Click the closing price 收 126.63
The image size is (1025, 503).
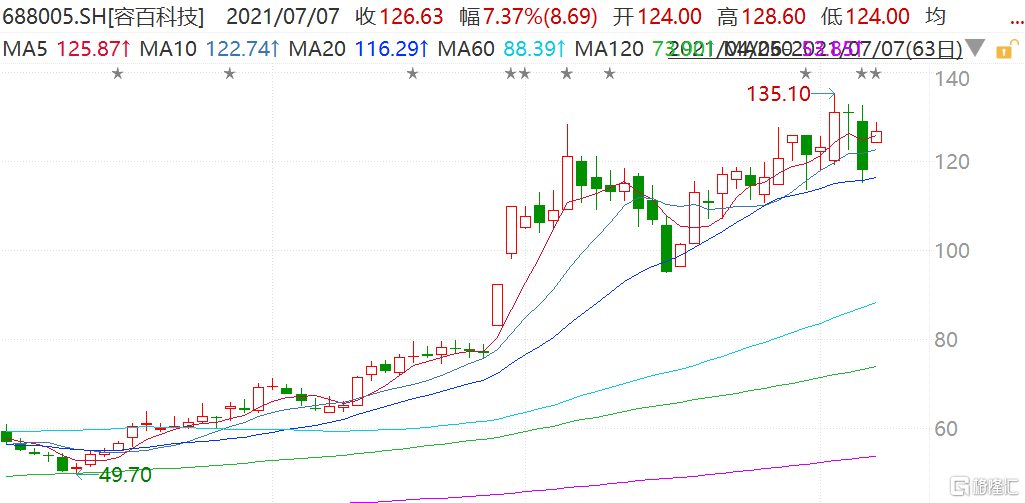pos(400,17)
